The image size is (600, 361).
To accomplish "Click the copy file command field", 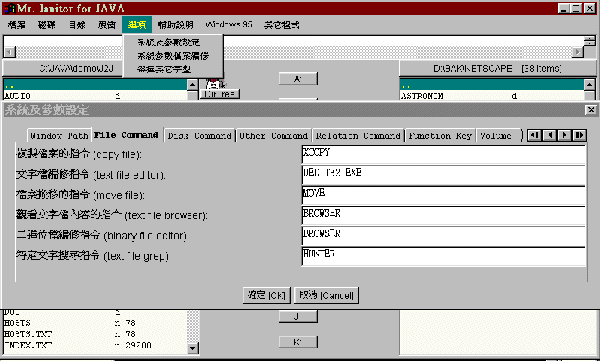I will point(443,155).
